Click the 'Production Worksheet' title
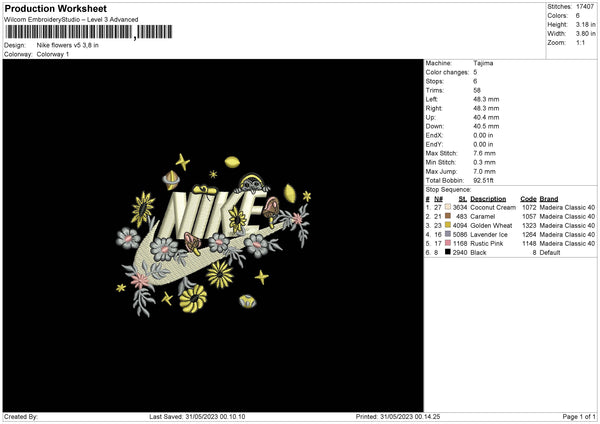 pyautogui.click(x=55, y=8)
